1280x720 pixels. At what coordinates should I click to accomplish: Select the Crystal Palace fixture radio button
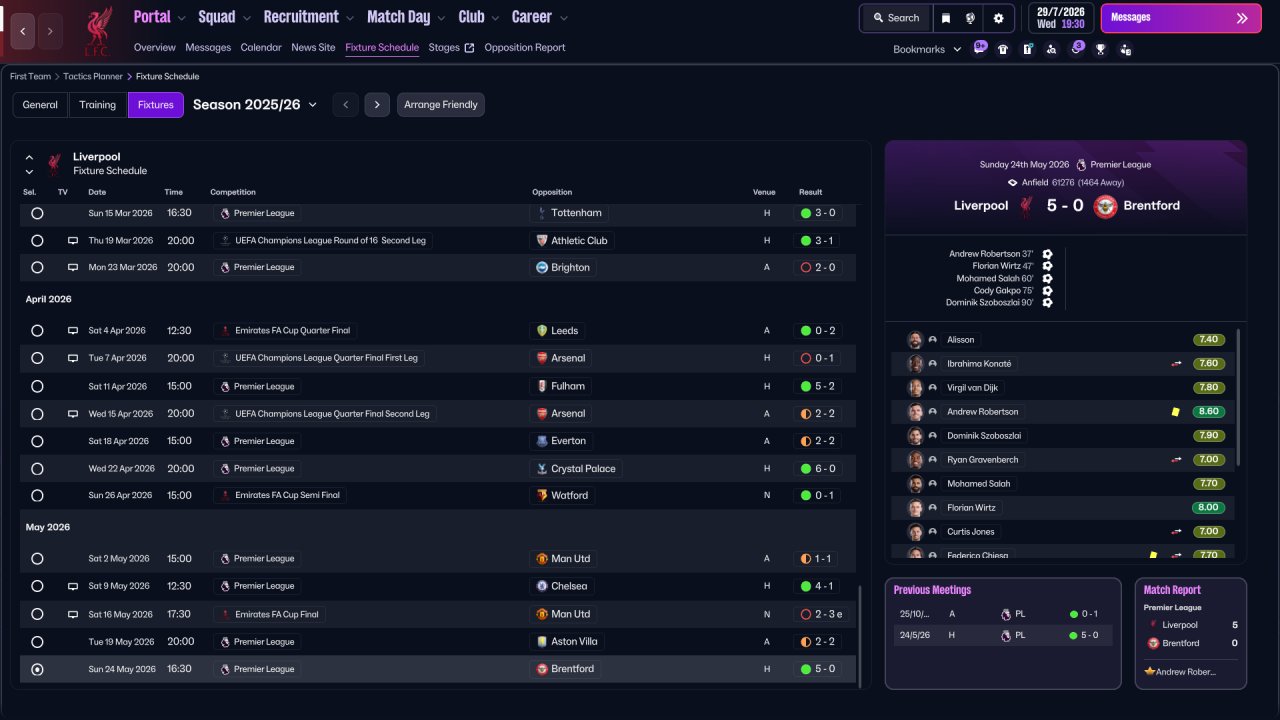pos(37,469)
